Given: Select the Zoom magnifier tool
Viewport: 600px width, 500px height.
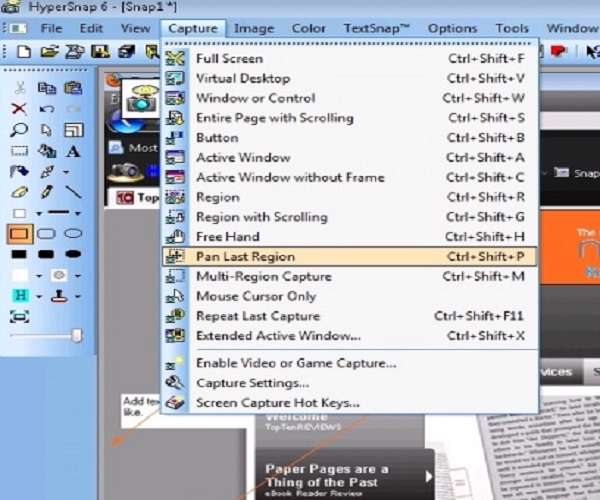Looking at the screenshot, I should 19,130.
